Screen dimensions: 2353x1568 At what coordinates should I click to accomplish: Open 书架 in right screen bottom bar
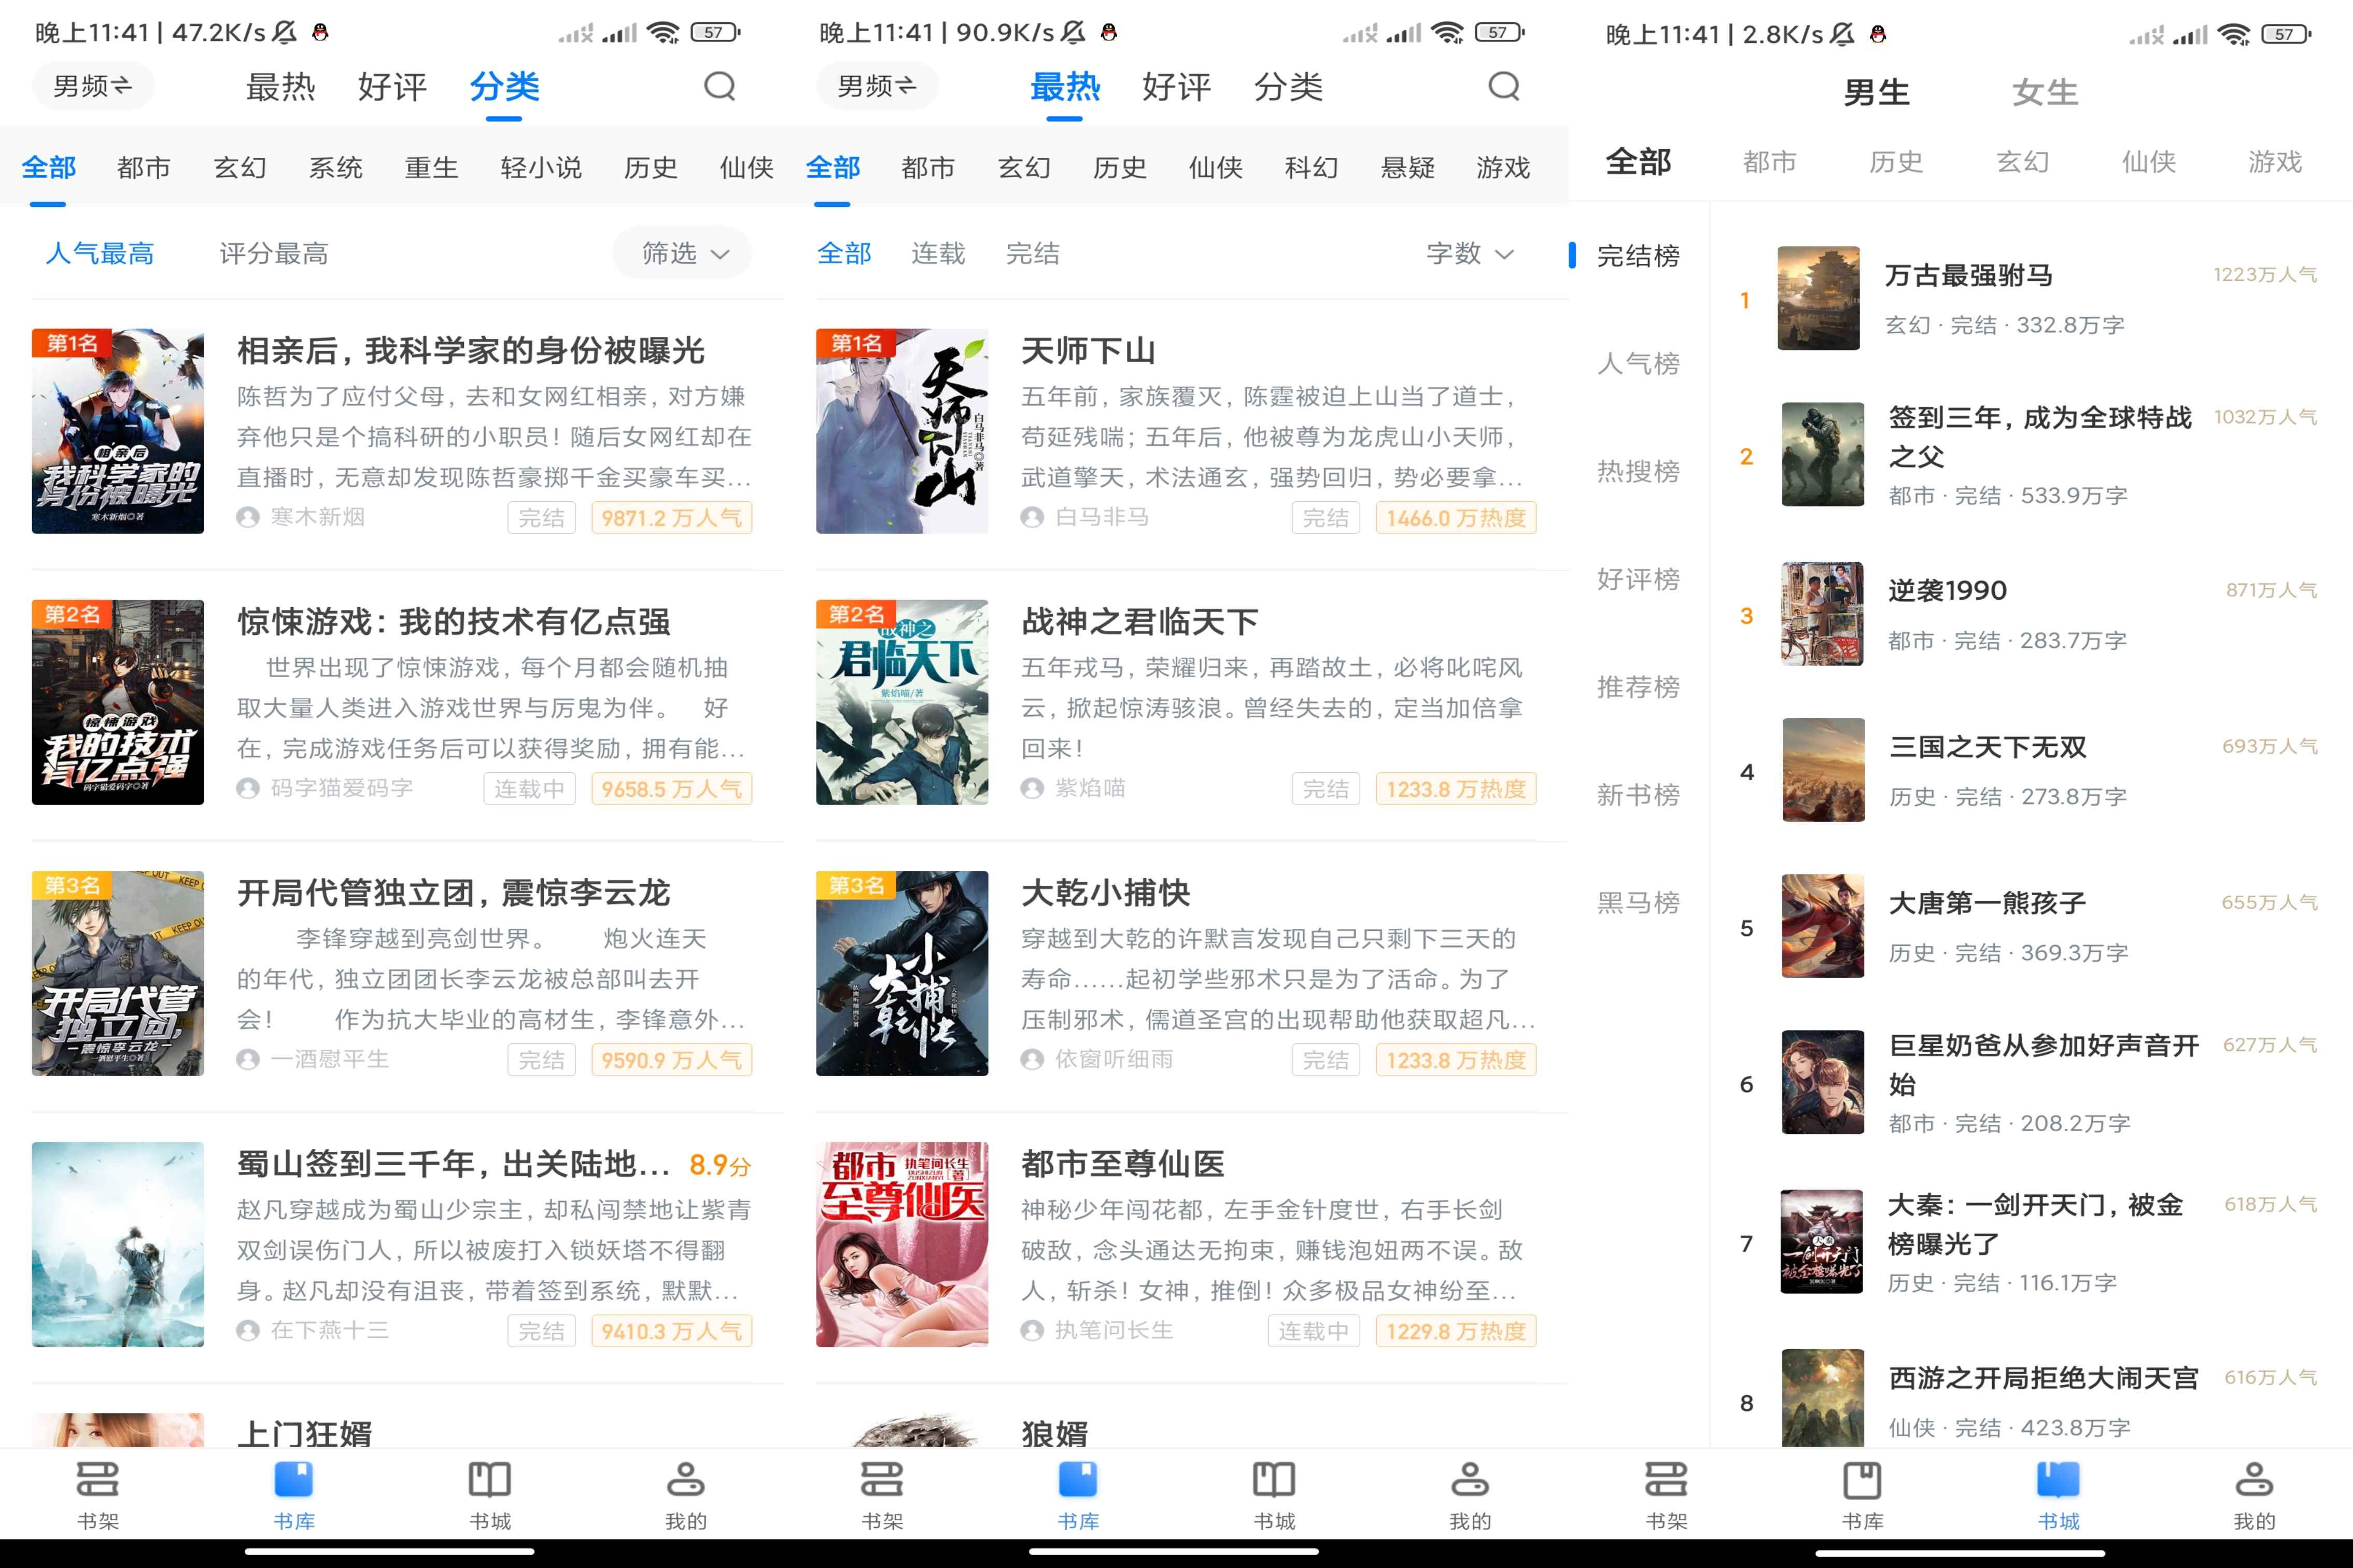(1666, 1496)
